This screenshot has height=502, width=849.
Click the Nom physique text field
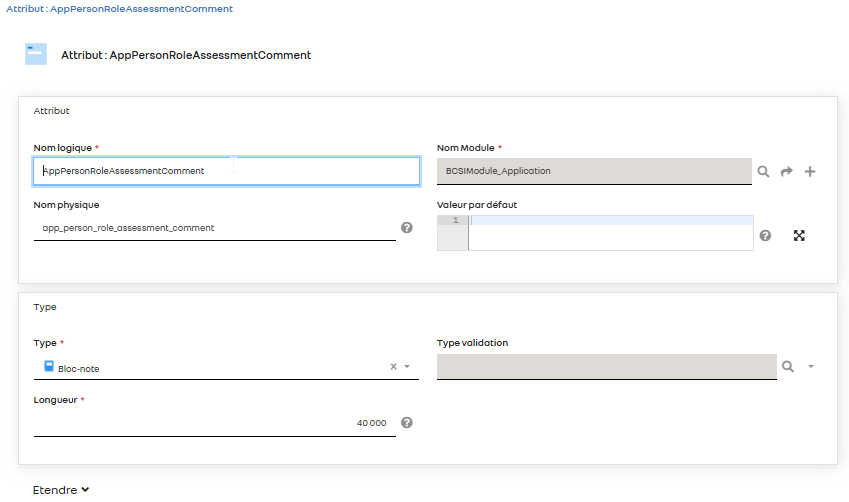pyautogui.click(x=214, y=228)
